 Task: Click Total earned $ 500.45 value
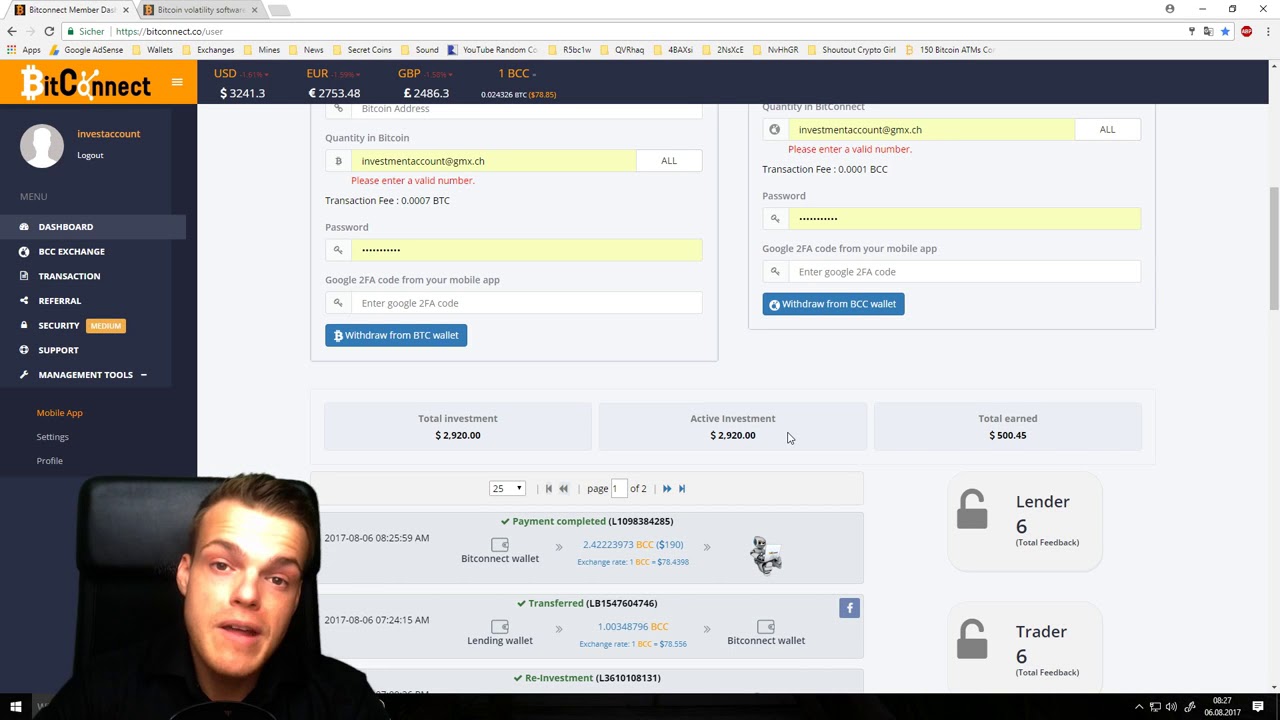(1007, 435)
